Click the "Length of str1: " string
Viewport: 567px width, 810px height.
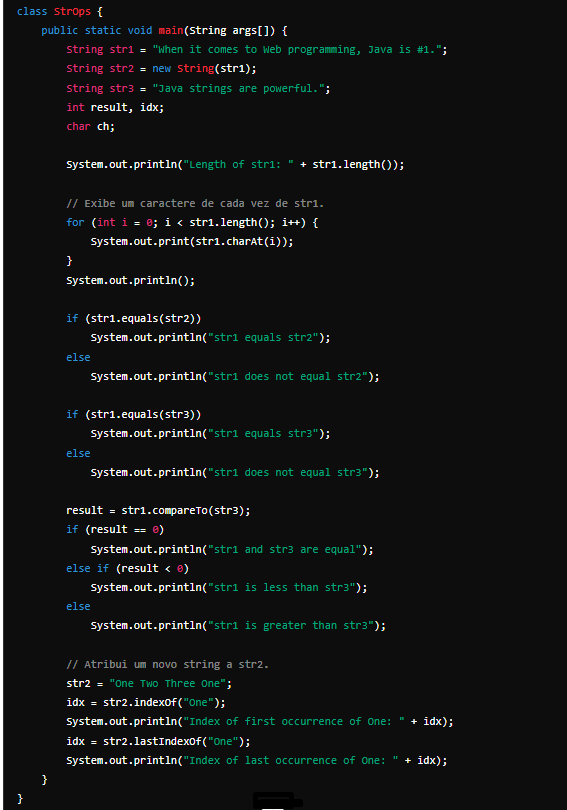[239, 165]
